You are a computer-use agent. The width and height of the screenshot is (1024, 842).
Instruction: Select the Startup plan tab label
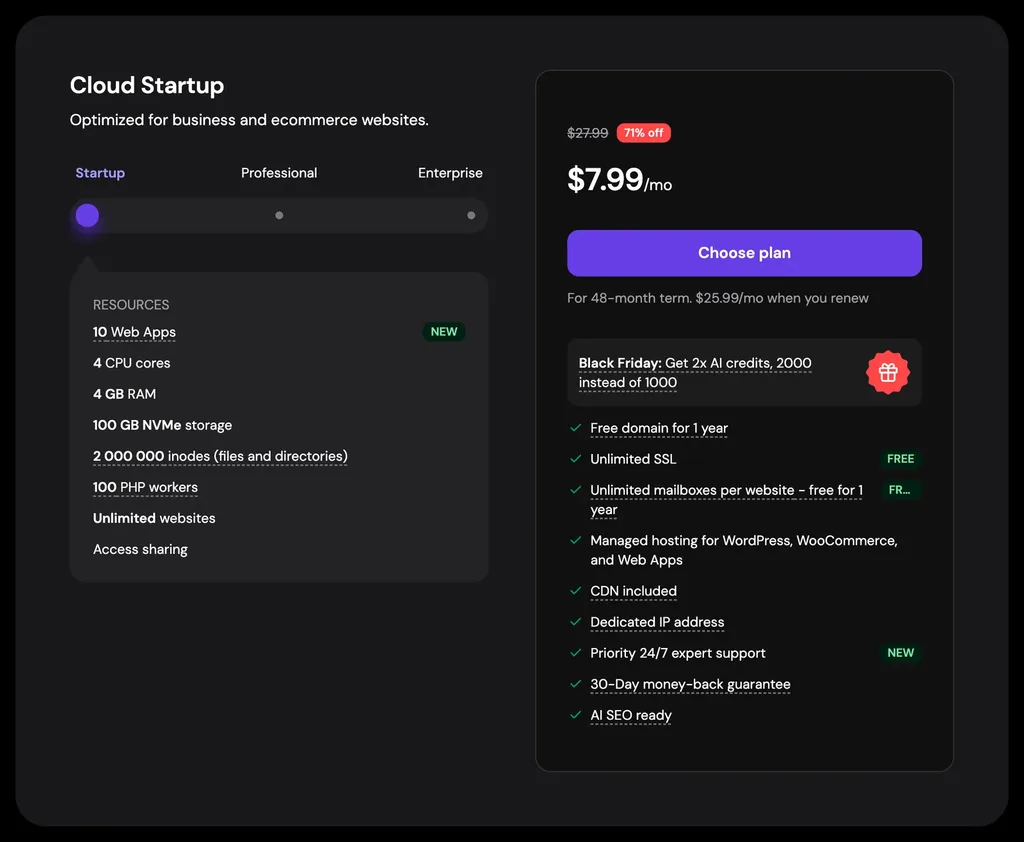click(x=100, y=173)
